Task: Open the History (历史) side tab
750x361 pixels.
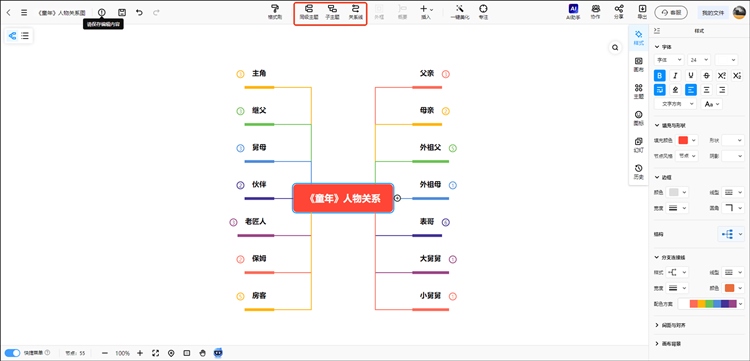Action: pos(638,172)
